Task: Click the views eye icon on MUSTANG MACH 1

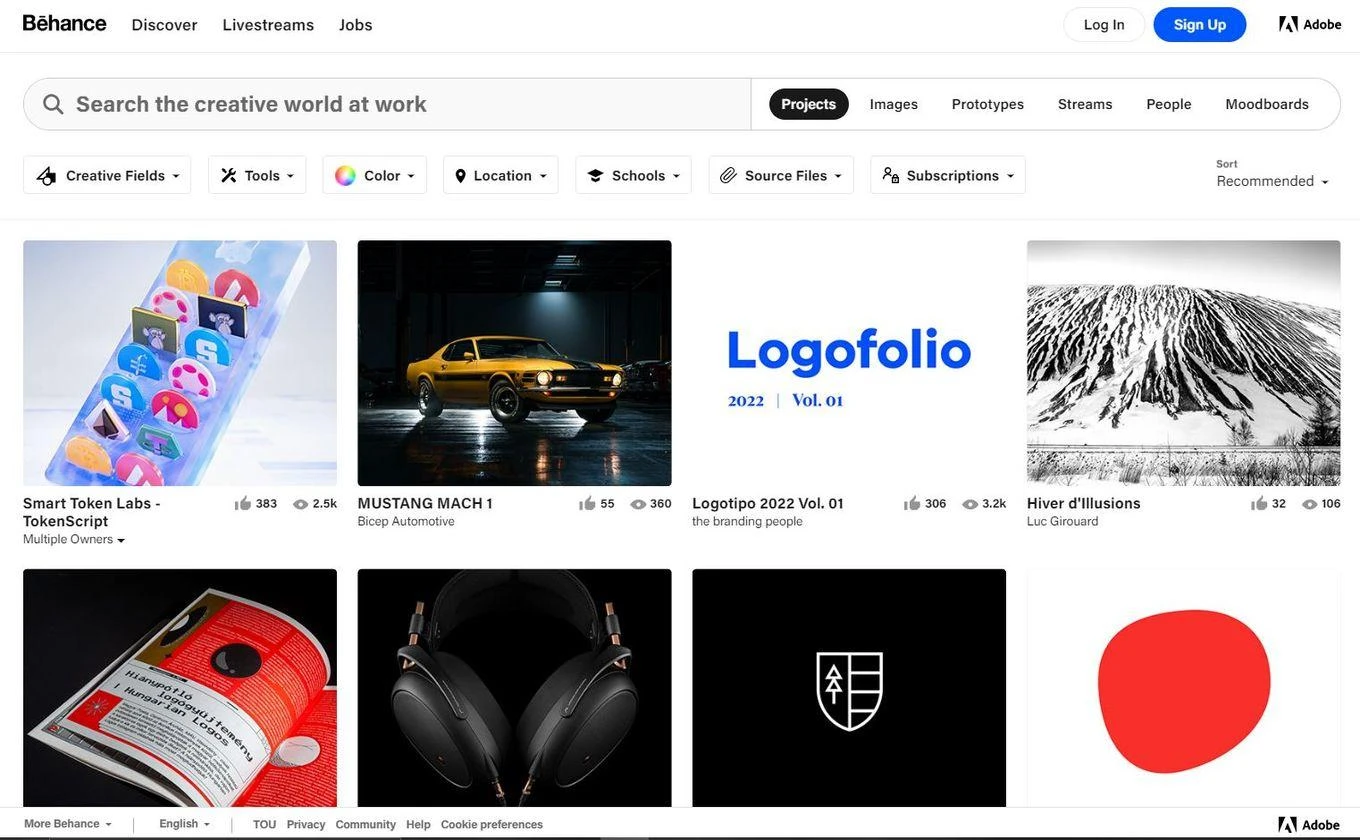Action: tap(638, 504)
